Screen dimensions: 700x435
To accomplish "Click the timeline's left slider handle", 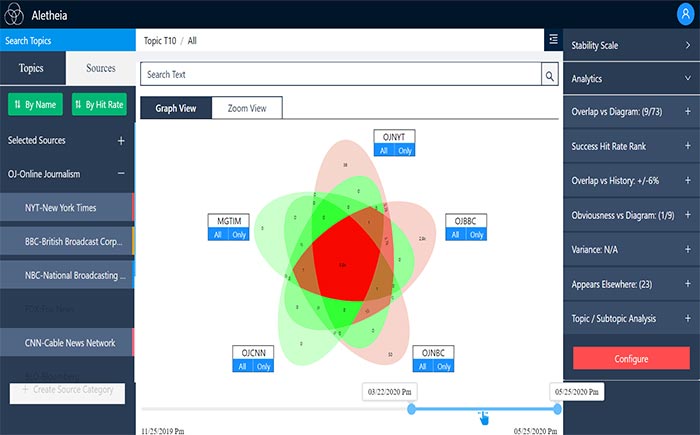I will (411, 409).
